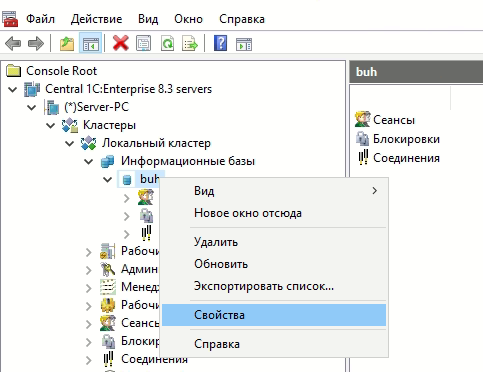Collapse Central 1C:Enterprise 8.3 servers node
The height and width of the screenshot is (372, 483).
pos(13,89)
